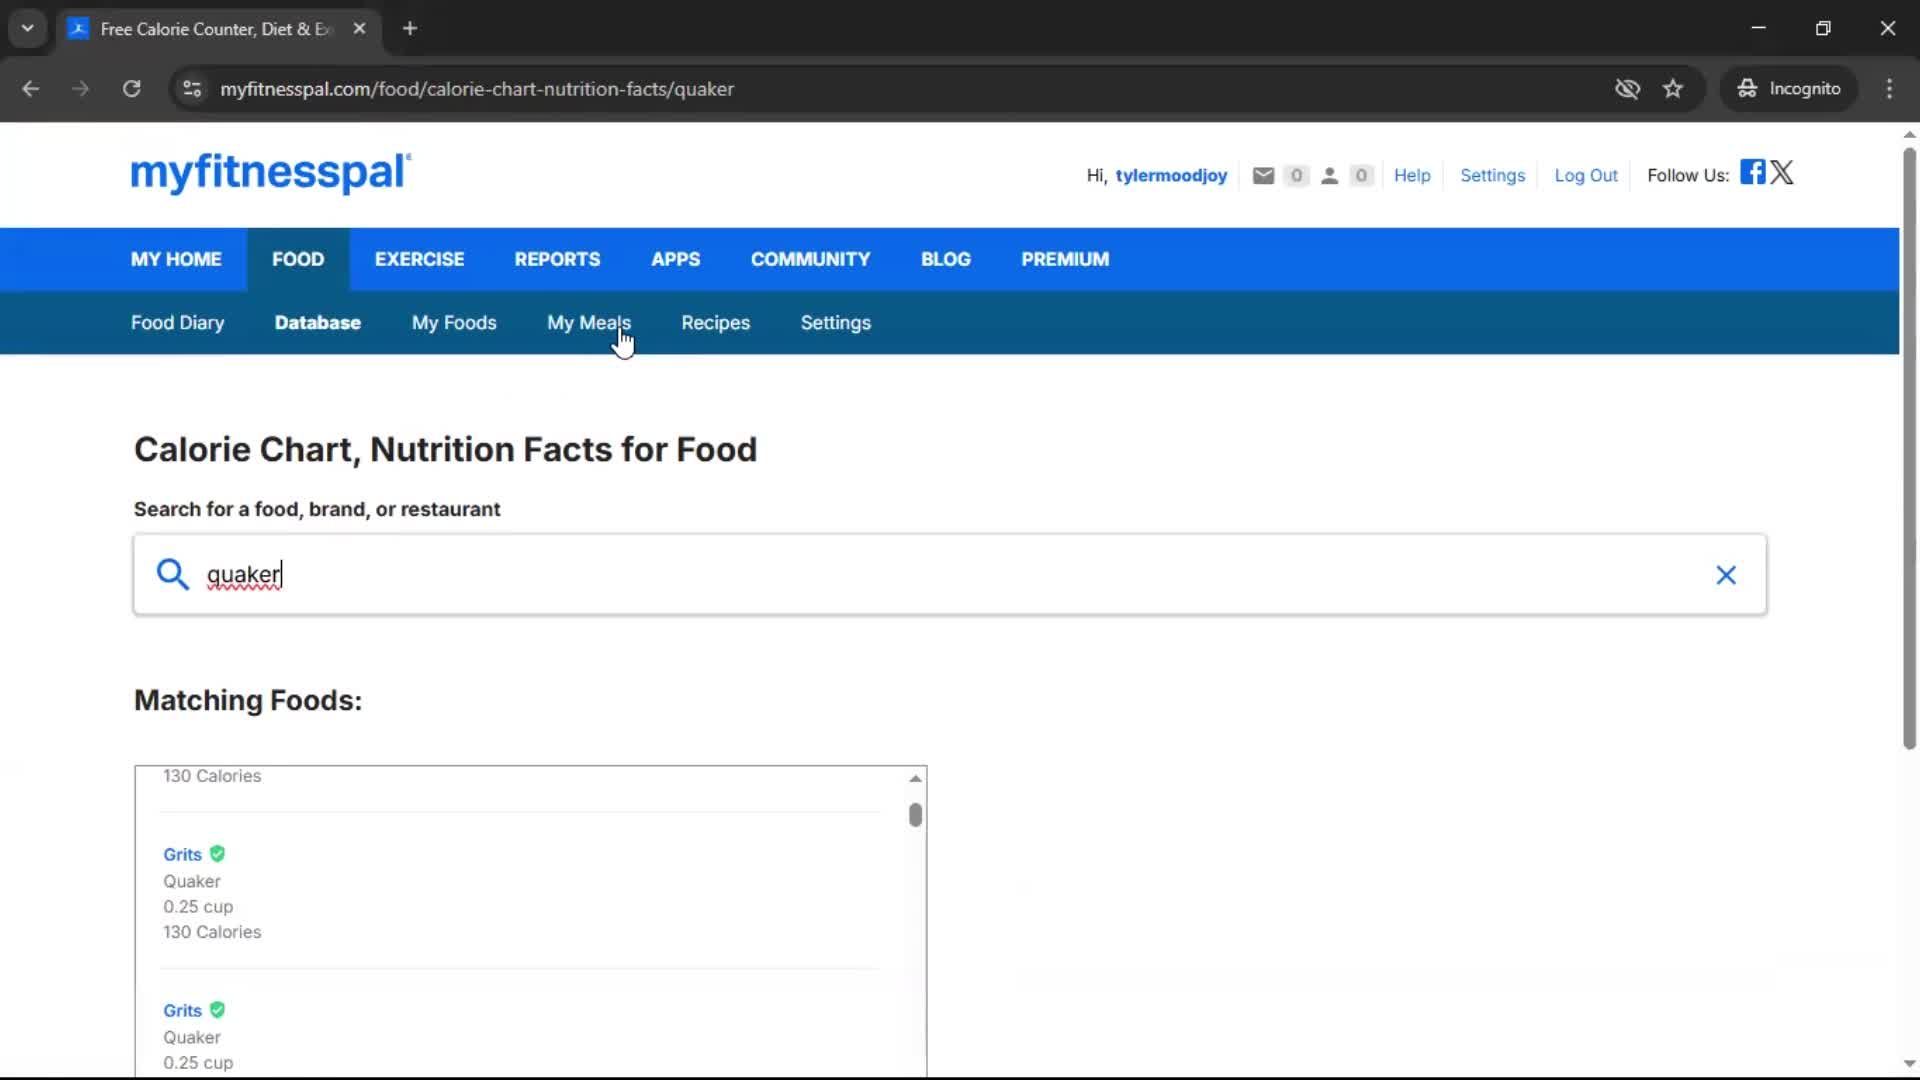The width and height of the screenshot is (1920, 1080).
Task: Open the first Grits result link
Action: pos(182,854)
